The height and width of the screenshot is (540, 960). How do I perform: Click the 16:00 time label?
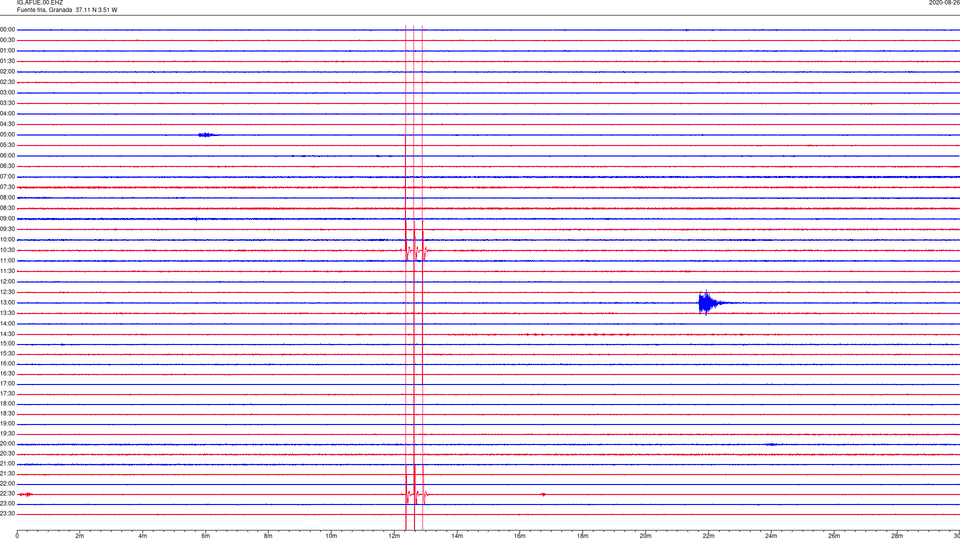[8, 364]
